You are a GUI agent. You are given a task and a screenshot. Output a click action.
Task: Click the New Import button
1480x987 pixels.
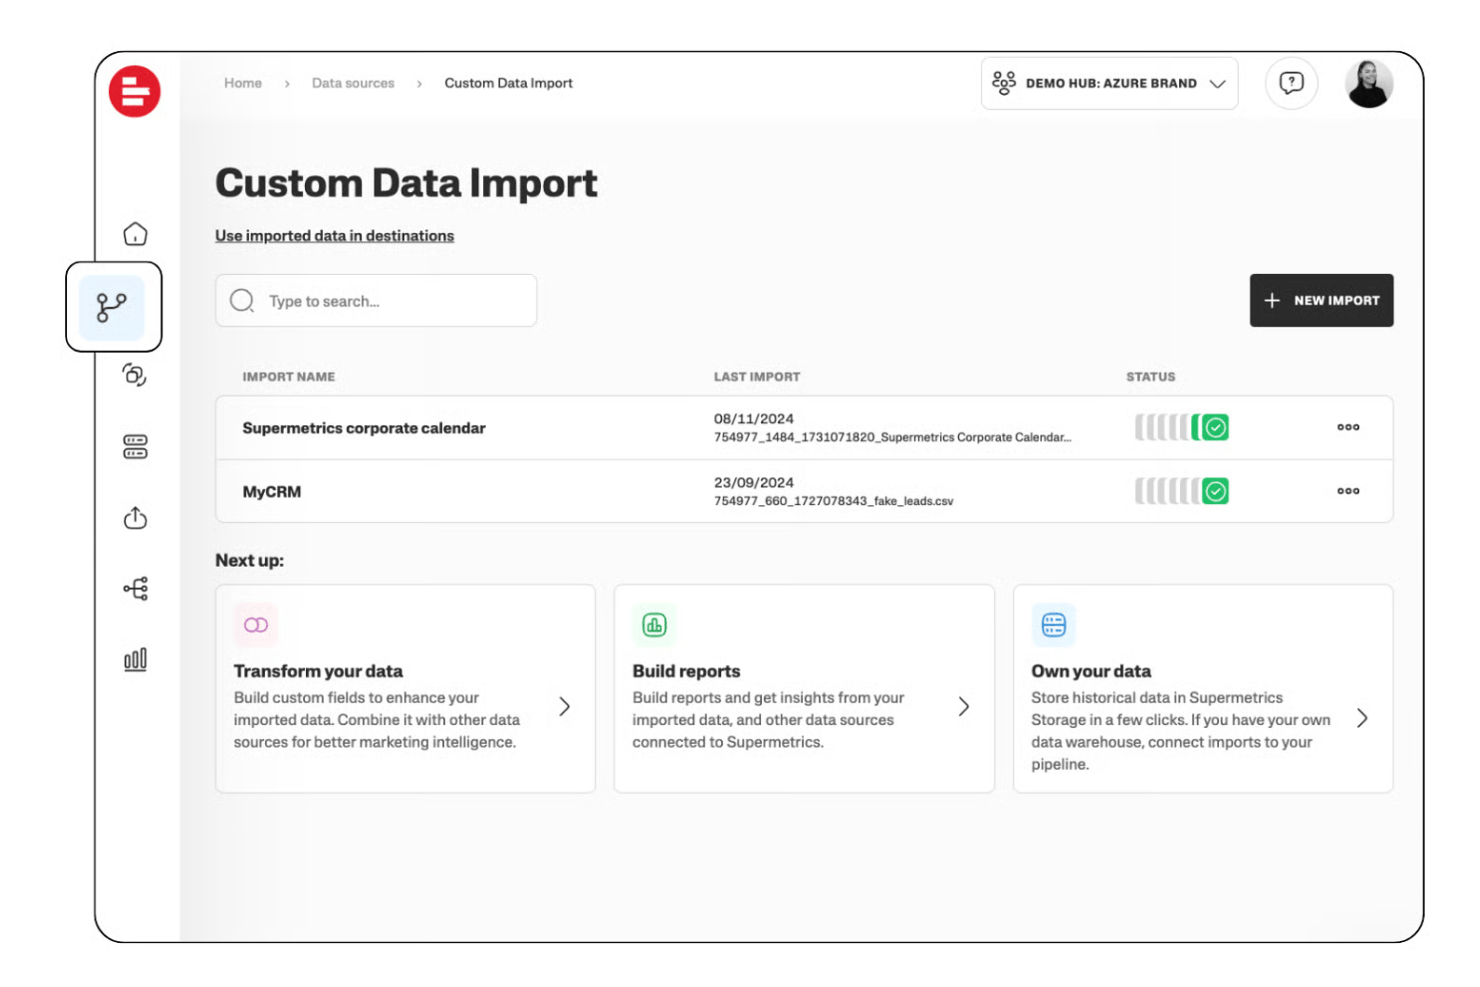point(1321,300)
